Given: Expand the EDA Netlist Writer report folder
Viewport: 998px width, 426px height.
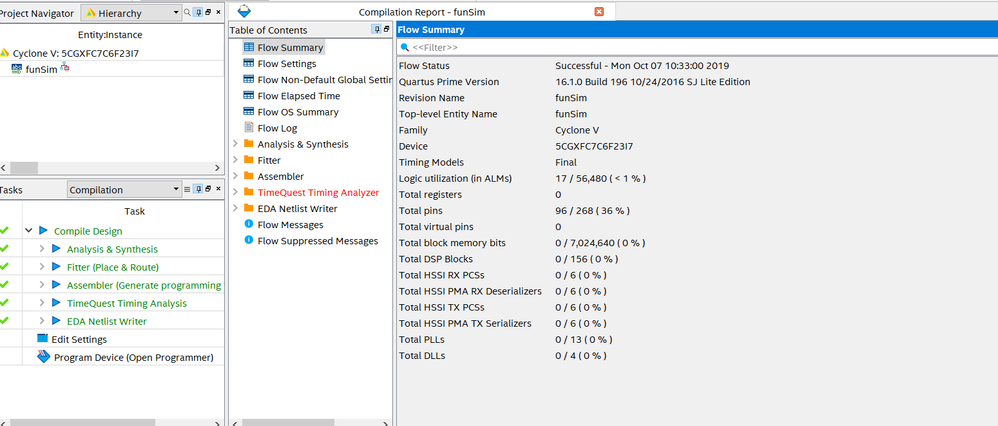Looking at the screenshot, I should pos(235,208).
